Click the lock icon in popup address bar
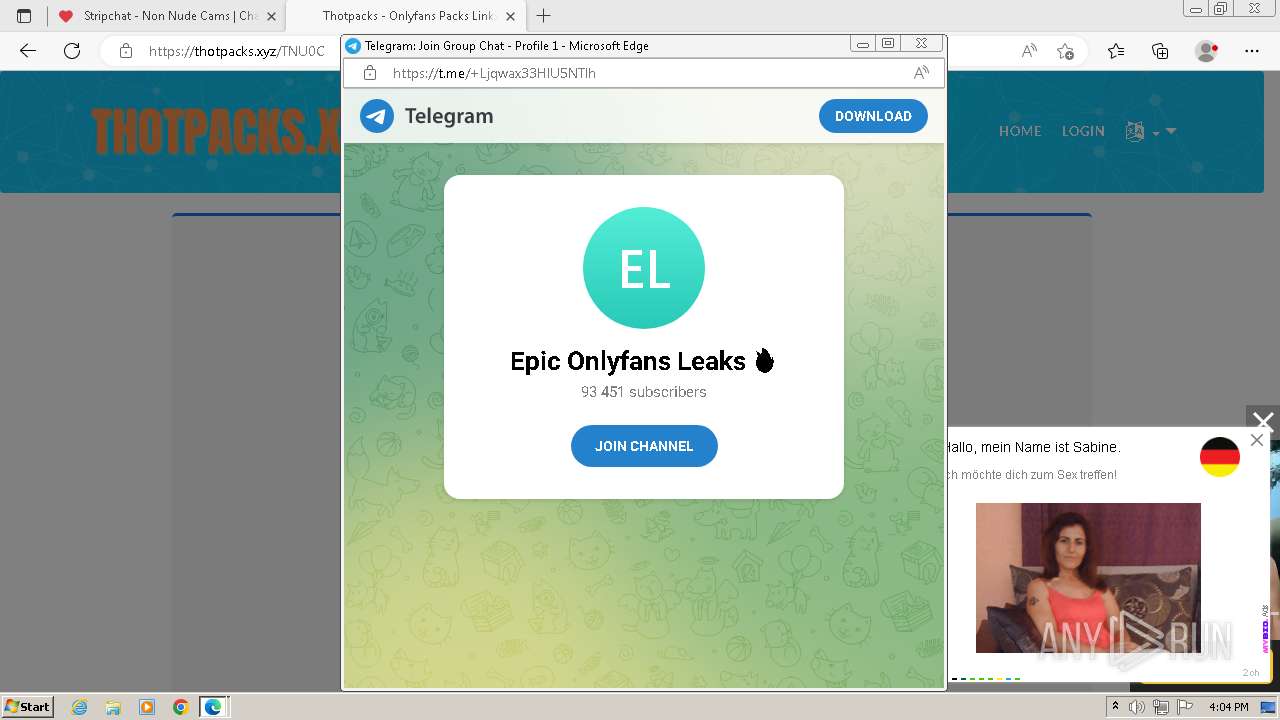 [x=370, y=73]
